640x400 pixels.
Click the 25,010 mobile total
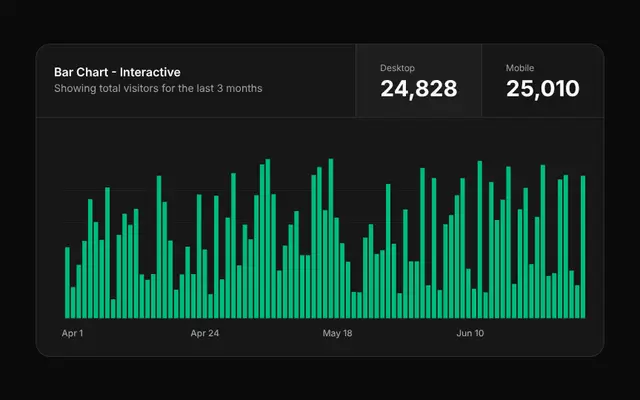click(x=542, y=89)
